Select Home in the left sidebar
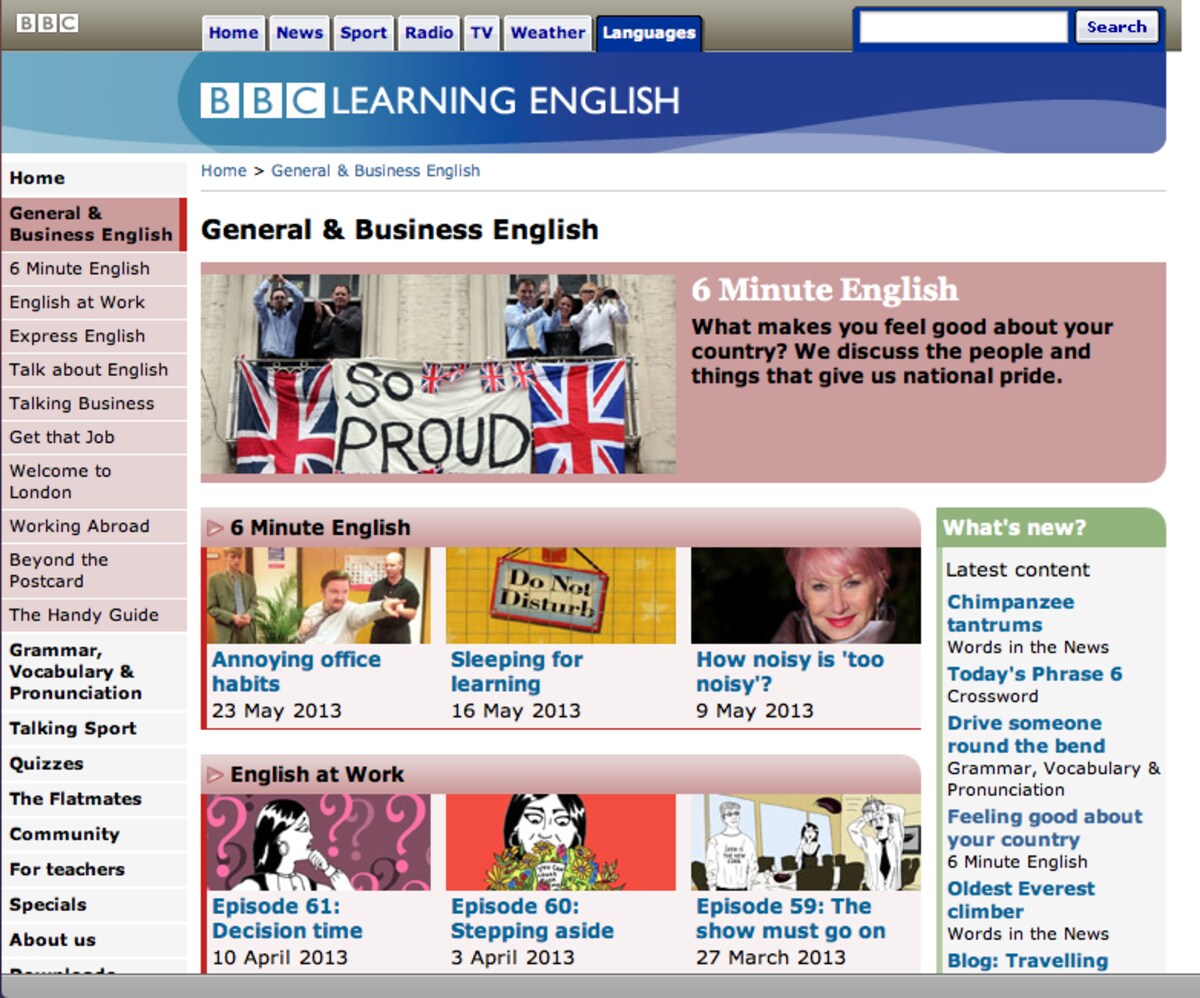Viewport: 1200px width, 998px height. click(x=94, y=178)
